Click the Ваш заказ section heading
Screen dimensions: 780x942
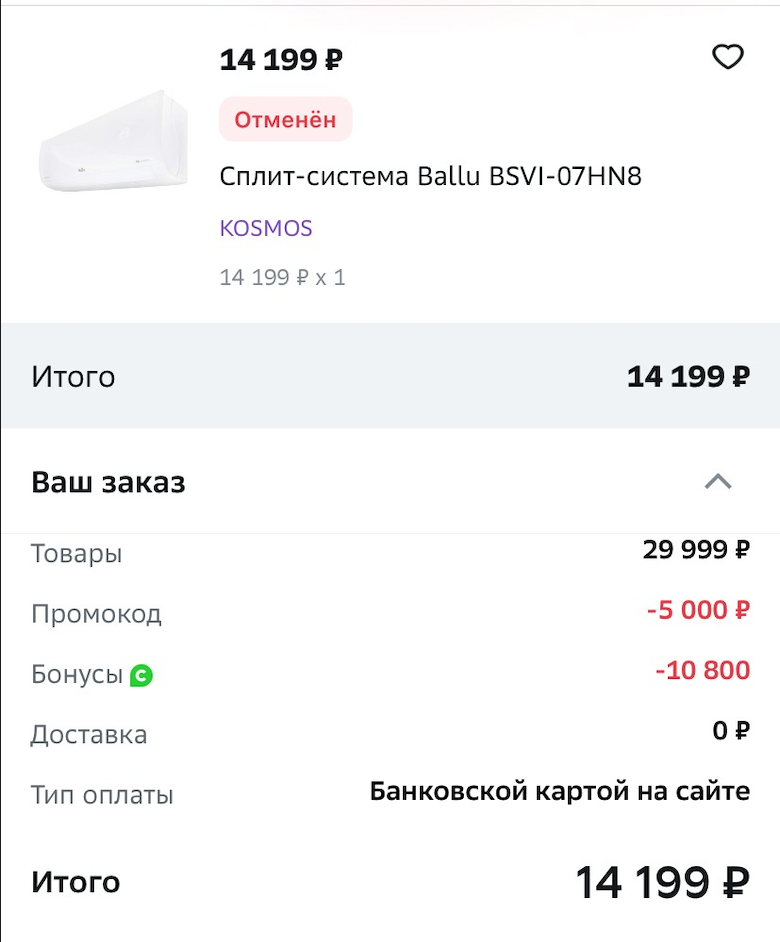[x=108, y=482]
